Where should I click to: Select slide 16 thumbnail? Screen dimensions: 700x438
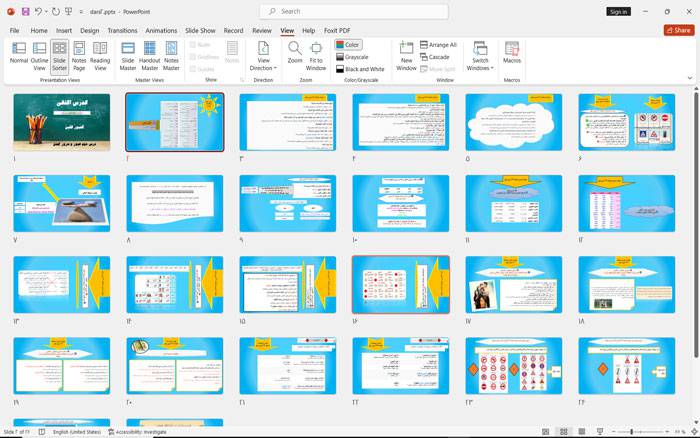coord(400,284)
